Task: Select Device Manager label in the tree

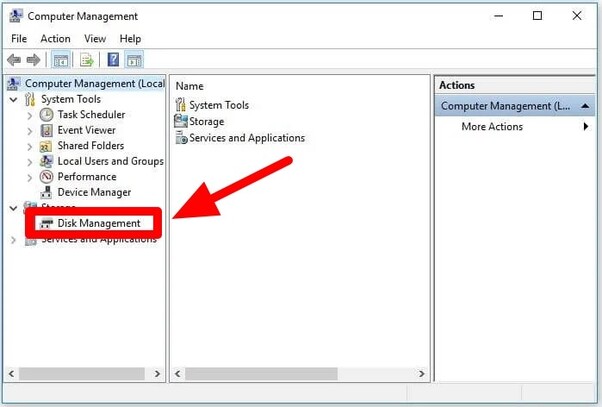Action: coord(94,192)
